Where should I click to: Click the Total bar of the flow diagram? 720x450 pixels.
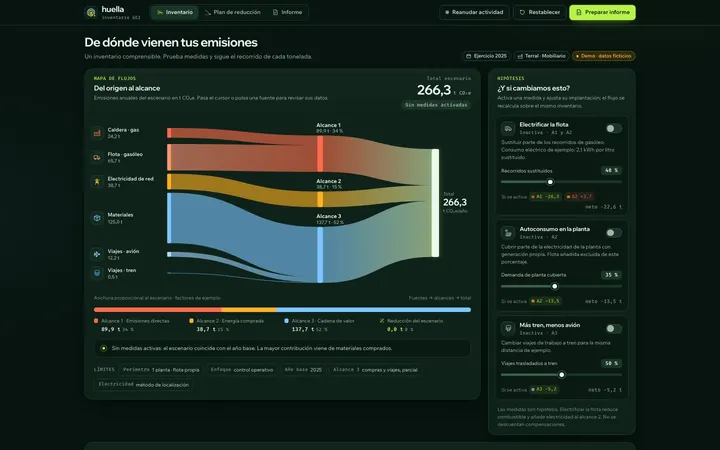[x=435, y=203]
